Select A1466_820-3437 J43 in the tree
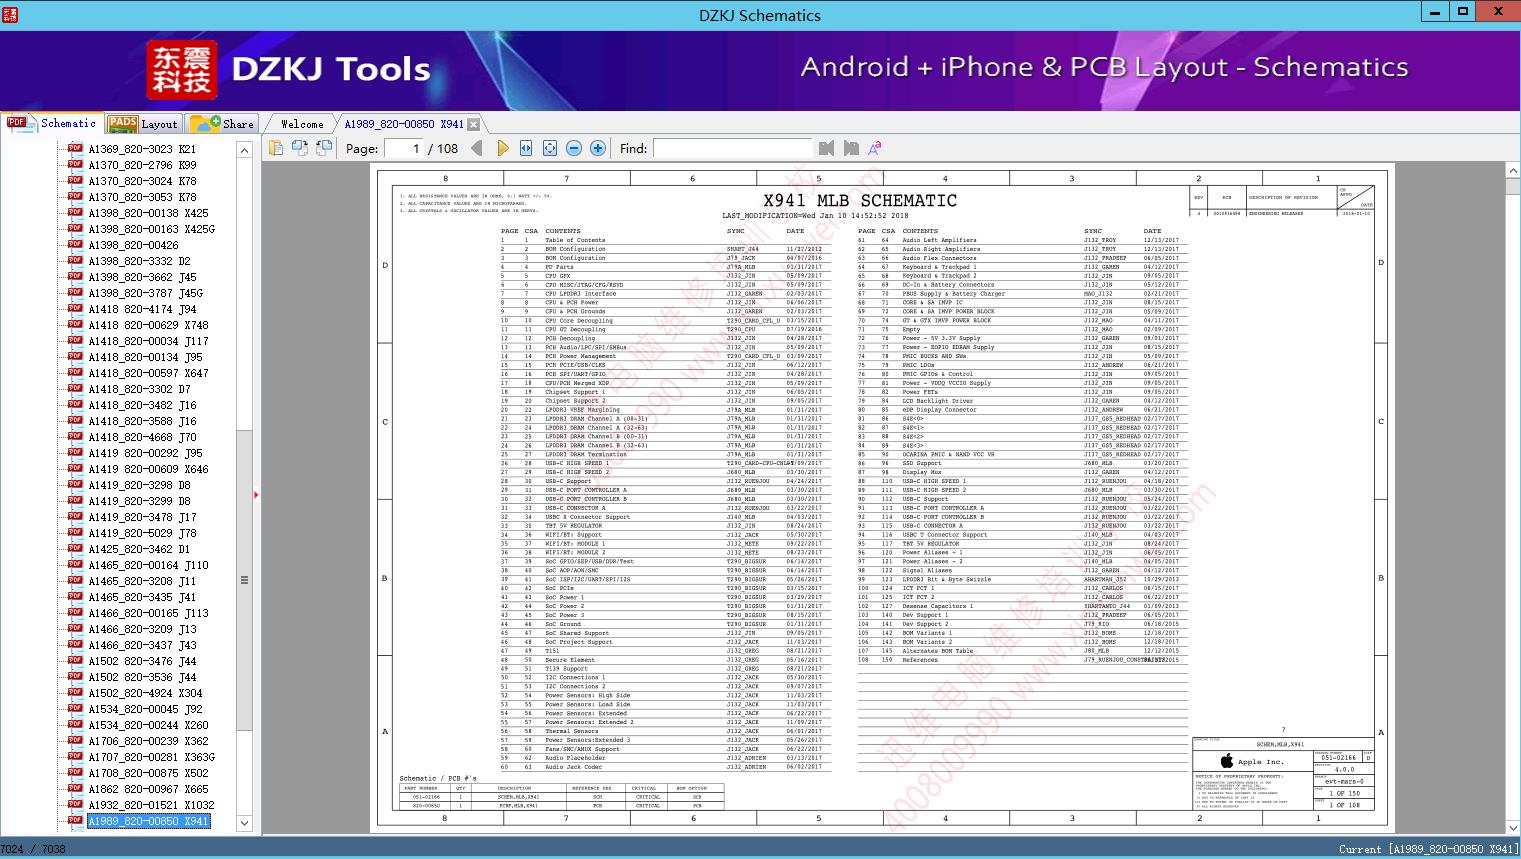 coord(142,645)
